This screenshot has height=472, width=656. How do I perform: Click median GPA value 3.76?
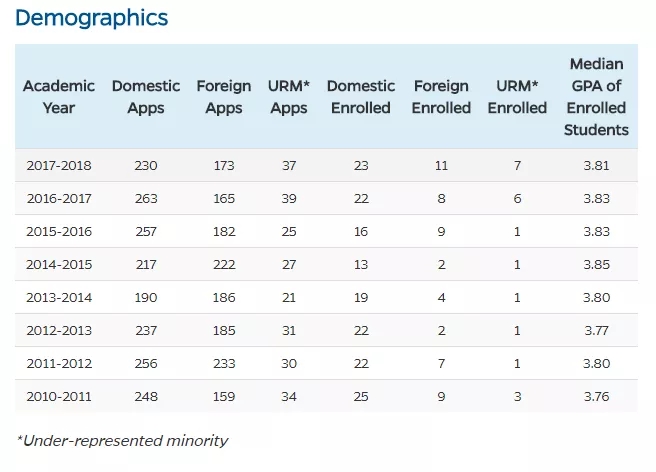pyautogui.click(x=597, y=396)
